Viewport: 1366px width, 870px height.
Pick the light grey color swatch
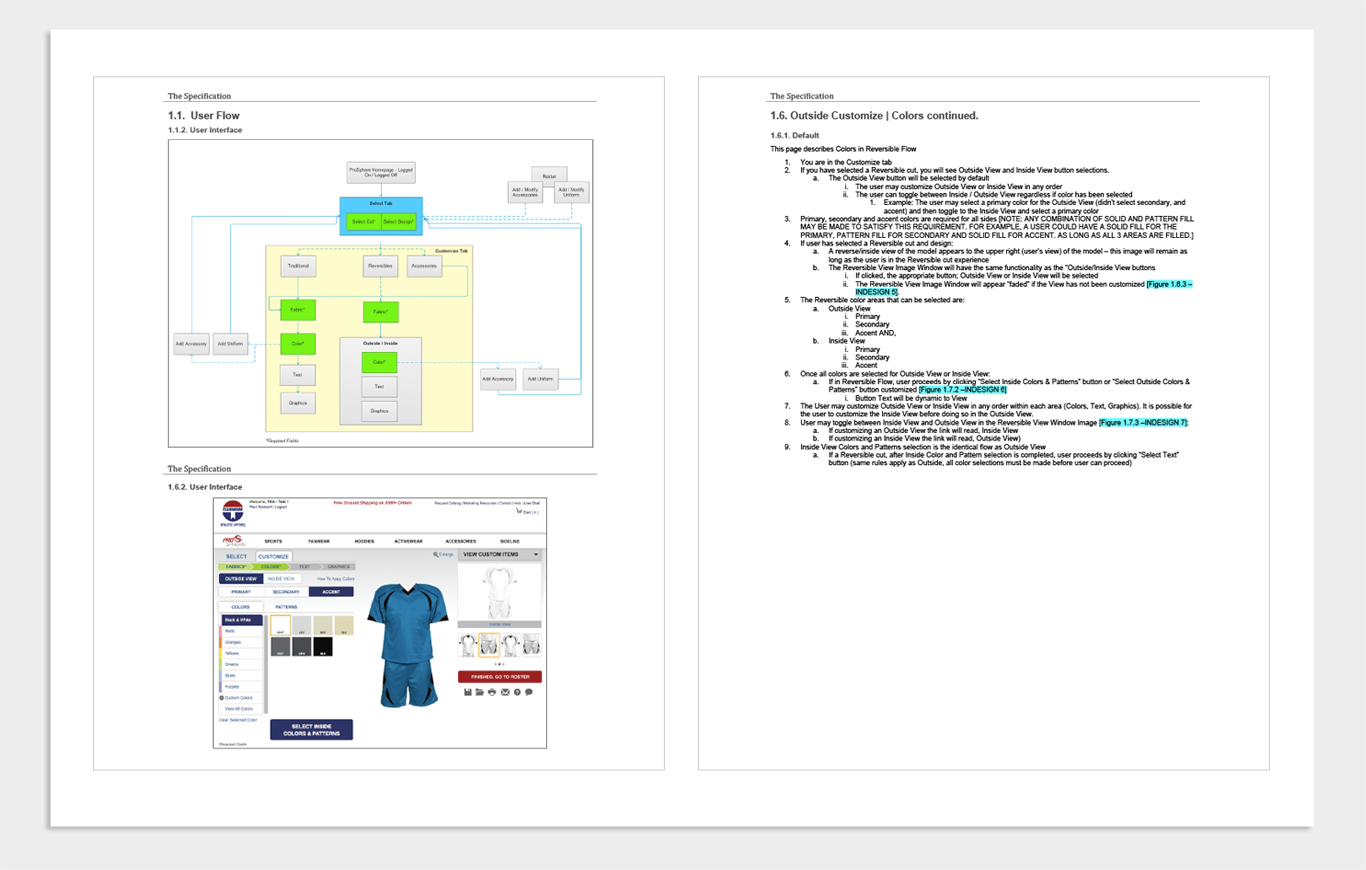pos(301,625)
